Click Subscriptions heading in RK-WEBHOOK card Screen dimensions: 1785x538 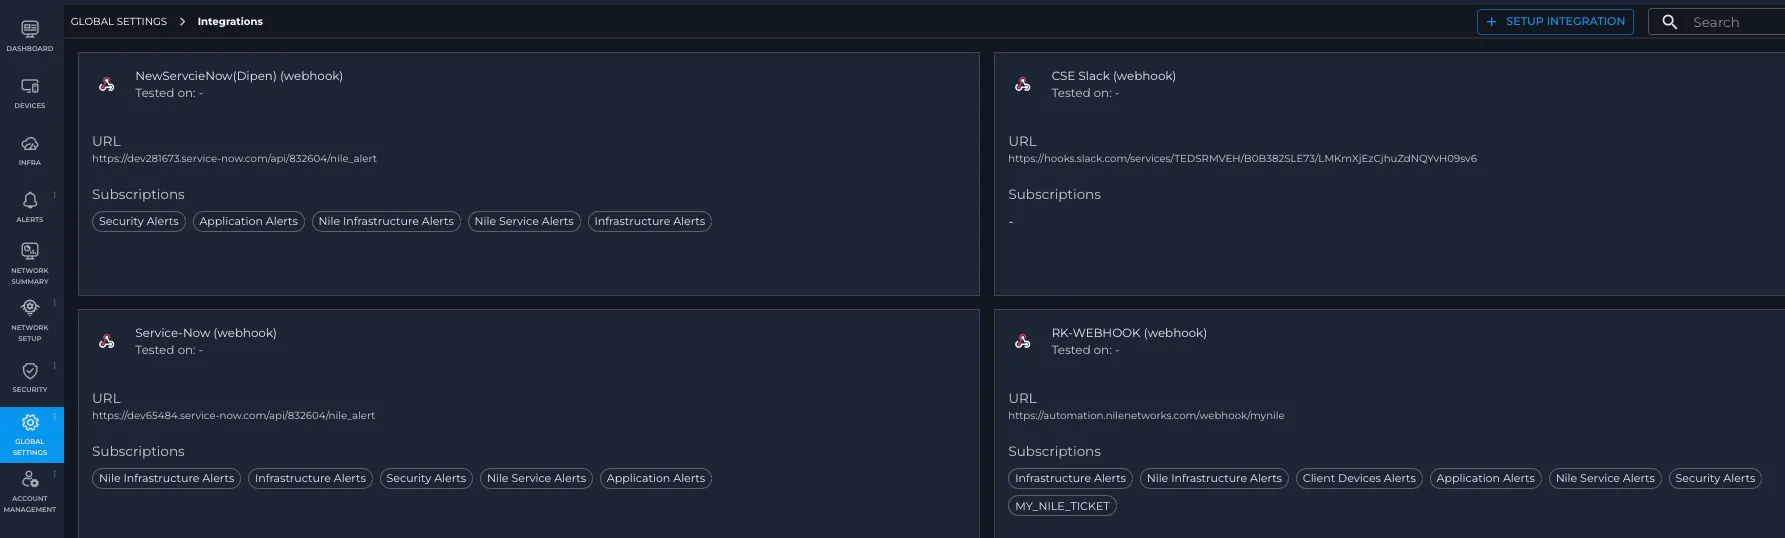pyautogui.click(x=1054, y=451)
